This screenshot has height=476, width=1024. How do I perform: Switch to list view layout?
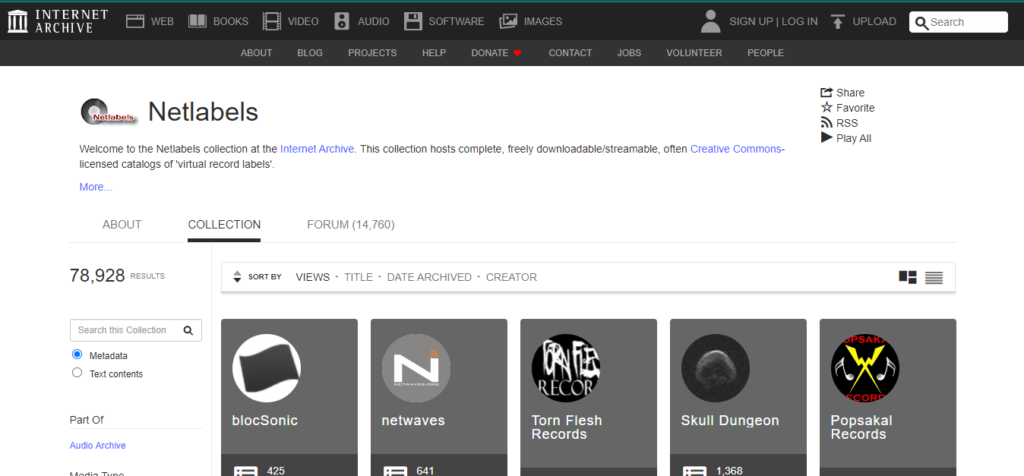934,278
